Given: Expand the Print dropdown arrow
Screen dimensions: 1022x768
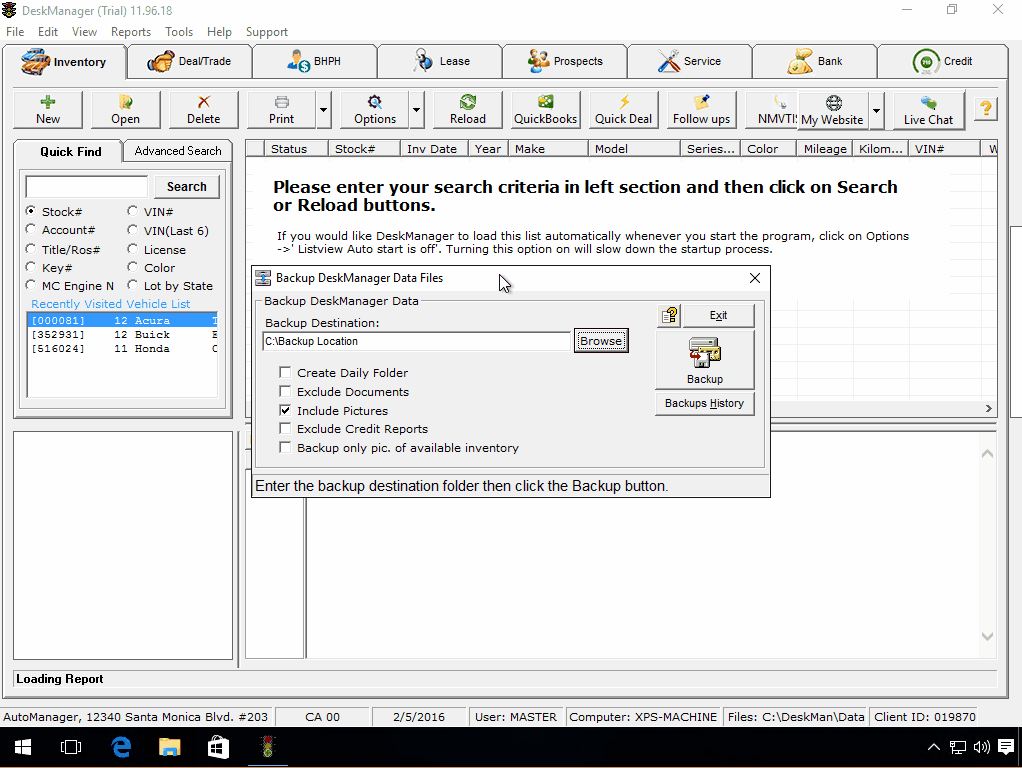Looking at the screenshot, I should (x=323, y=110).
